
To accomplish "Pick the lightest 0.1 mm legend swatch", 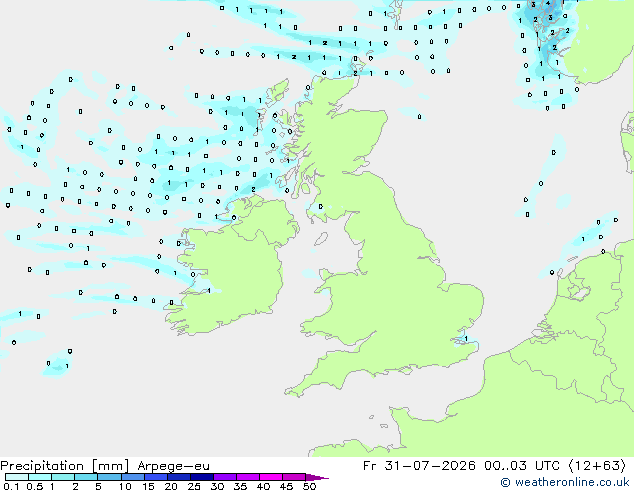I will click(17, 477).
